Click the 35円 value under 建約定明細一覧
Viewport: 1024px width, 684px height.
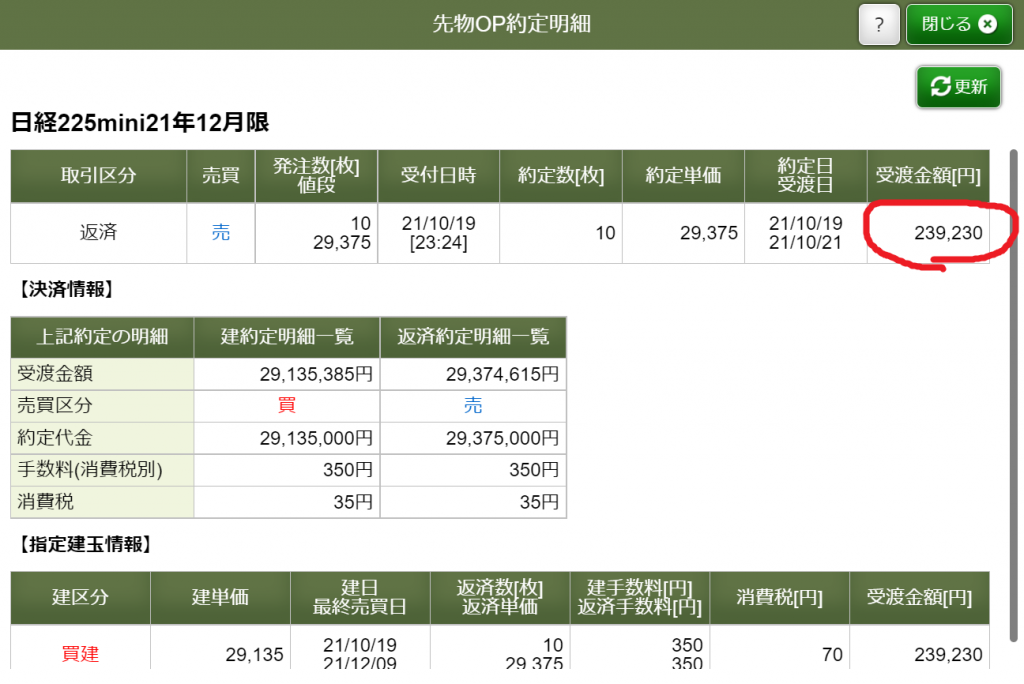[353, 502]
